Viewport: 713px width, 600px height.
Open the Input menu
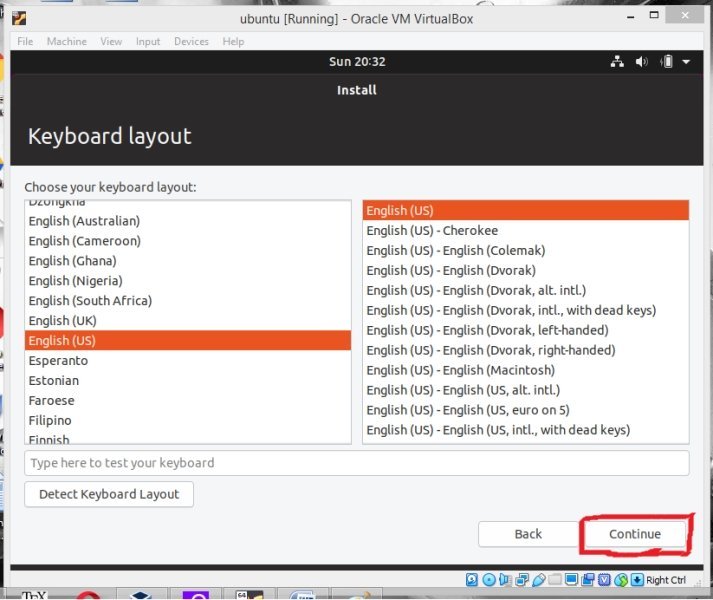pos(148,41)
